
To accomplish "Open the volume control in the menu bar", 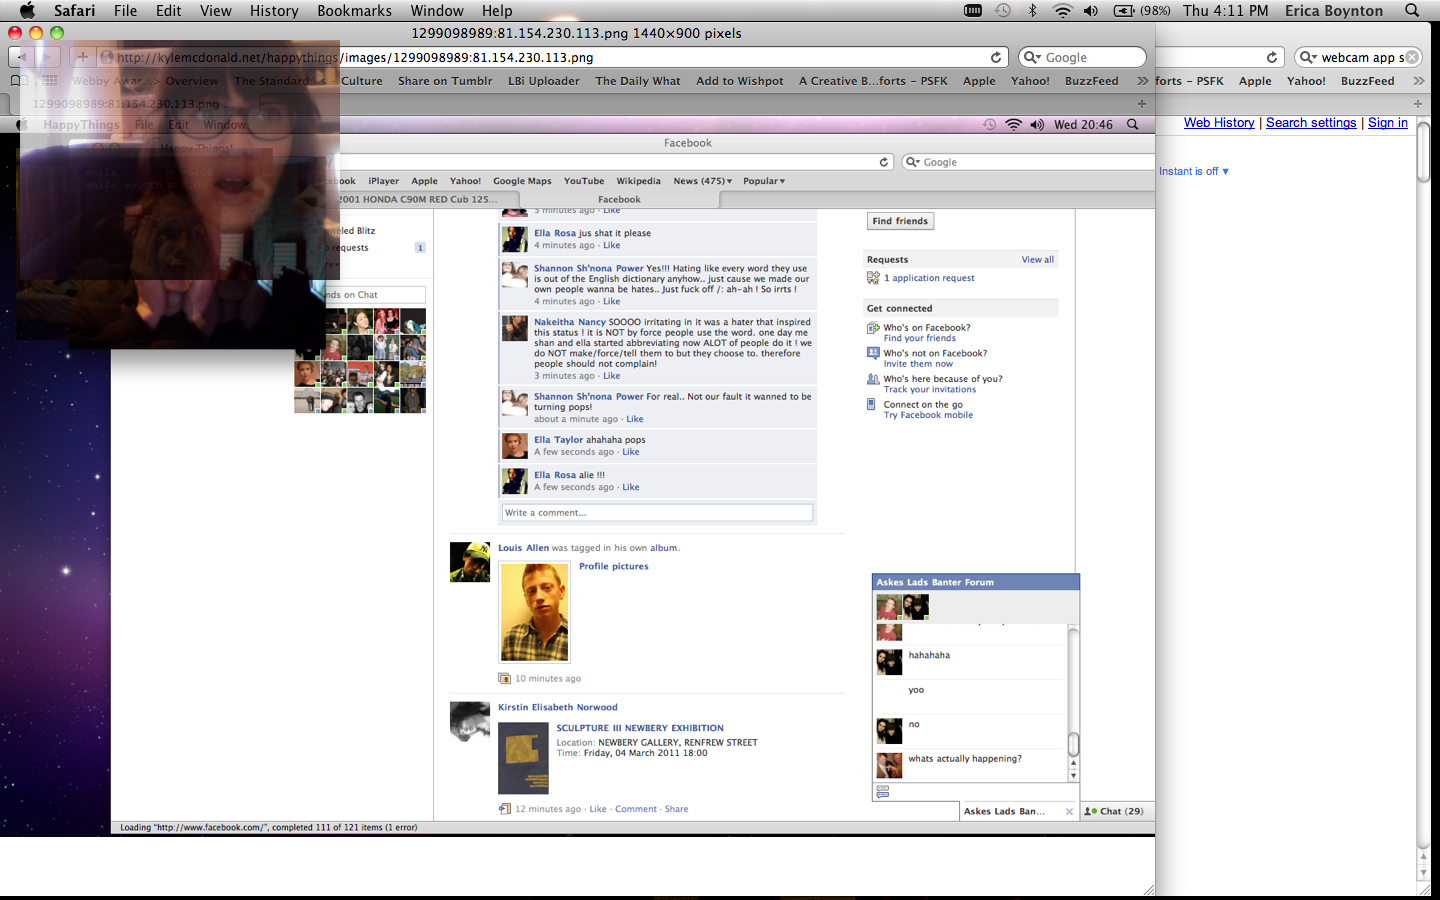I will coord(1090,10).
